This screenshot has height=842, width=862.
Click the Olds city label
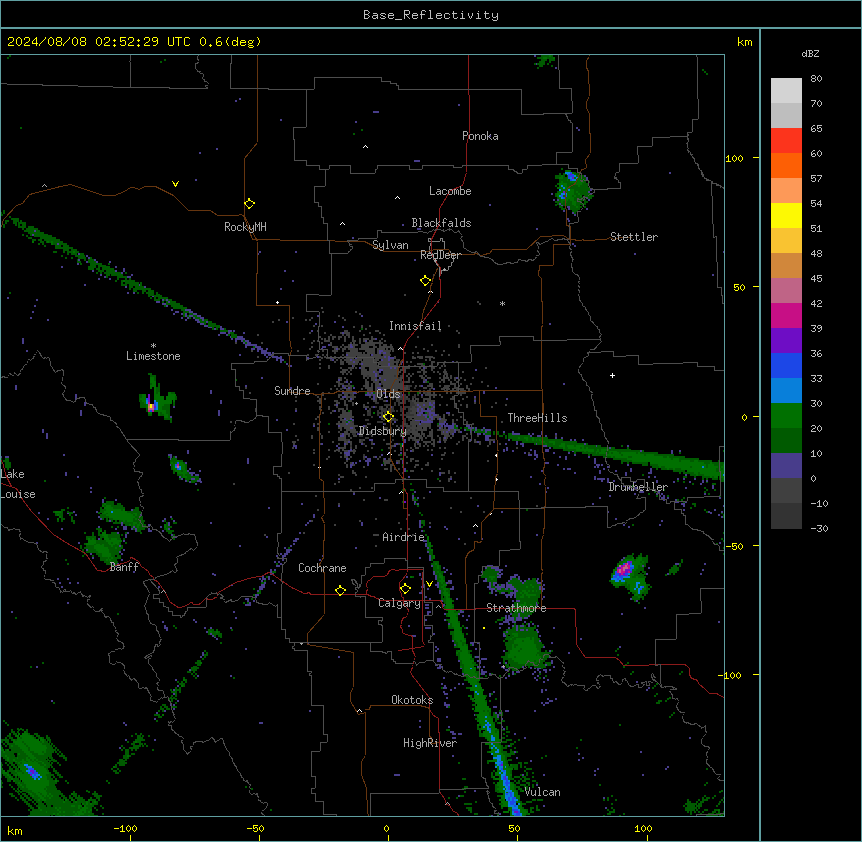[x=388, y=394]
